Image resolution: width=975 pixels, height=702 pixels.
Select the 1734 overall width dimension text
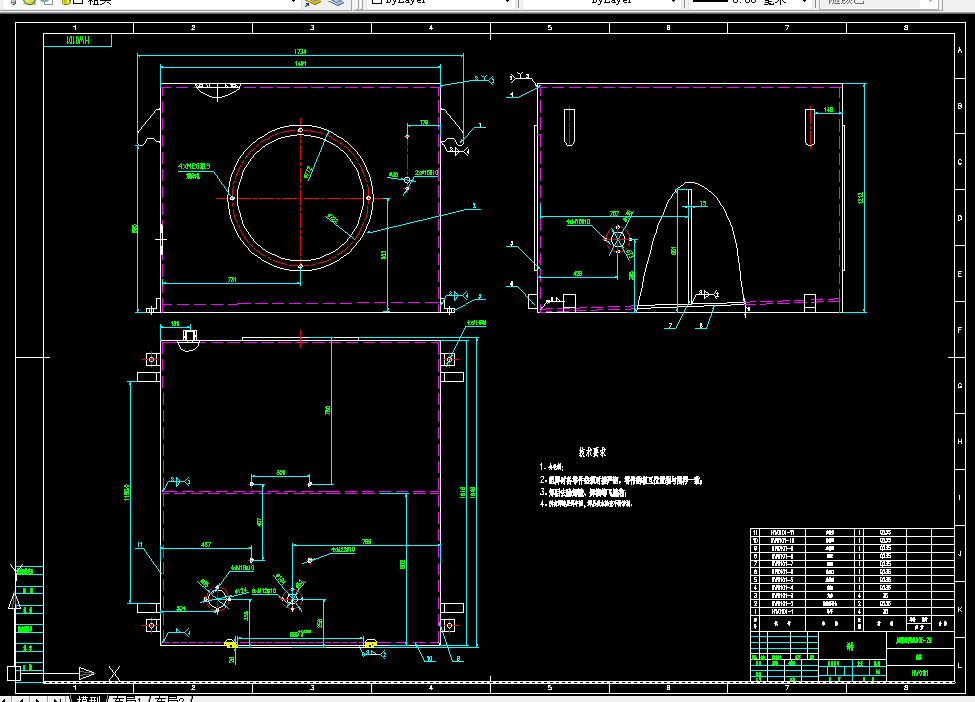[300, 52]
